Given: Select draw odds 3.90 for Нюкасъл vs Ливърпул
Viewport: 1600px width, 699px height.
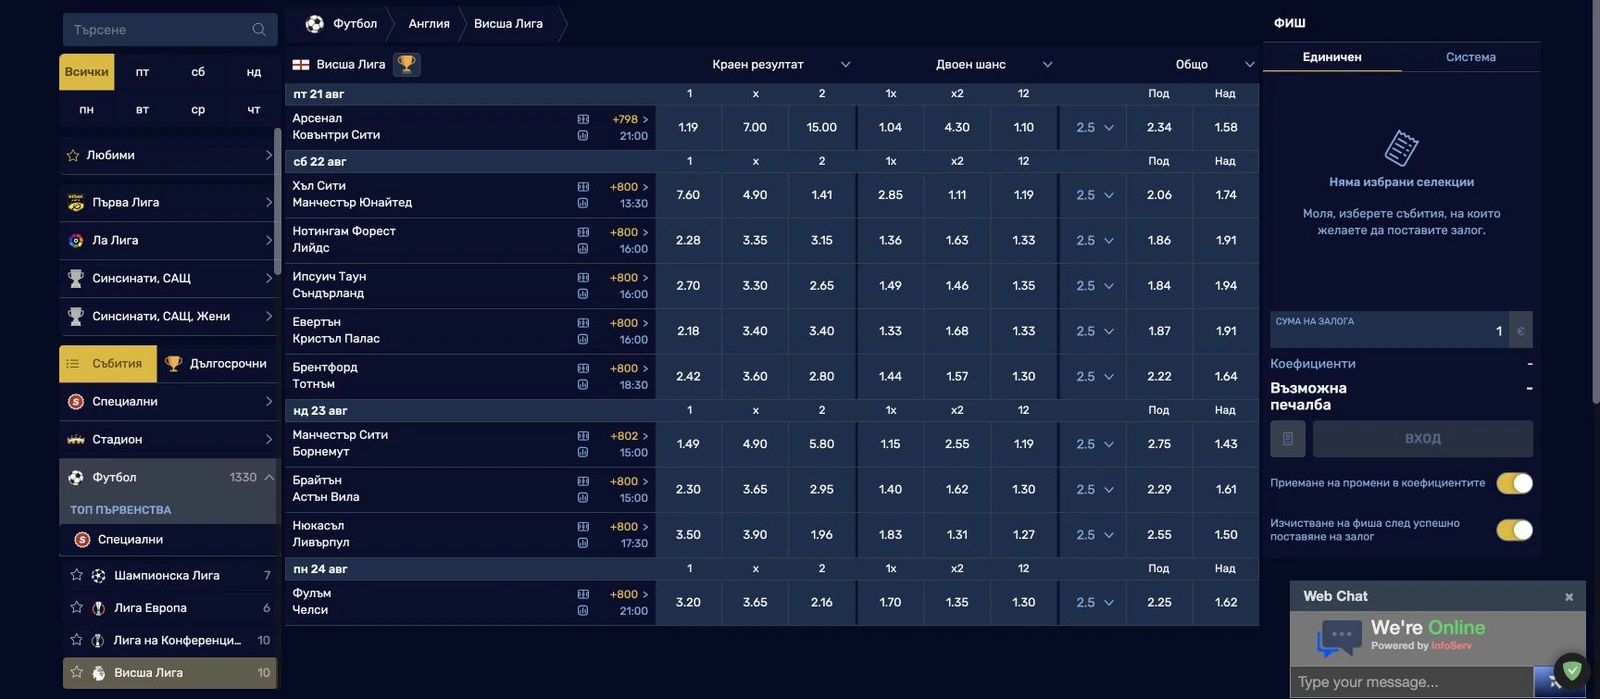Looking at the screenshot, I should tap(755, 535).
